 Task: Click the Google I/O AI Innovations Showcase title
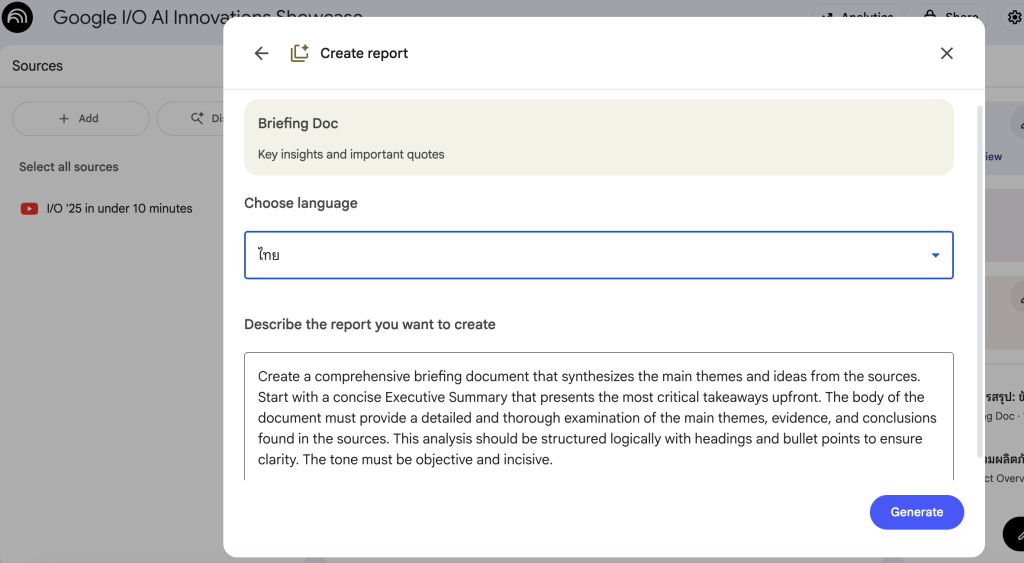coord(207,17)
